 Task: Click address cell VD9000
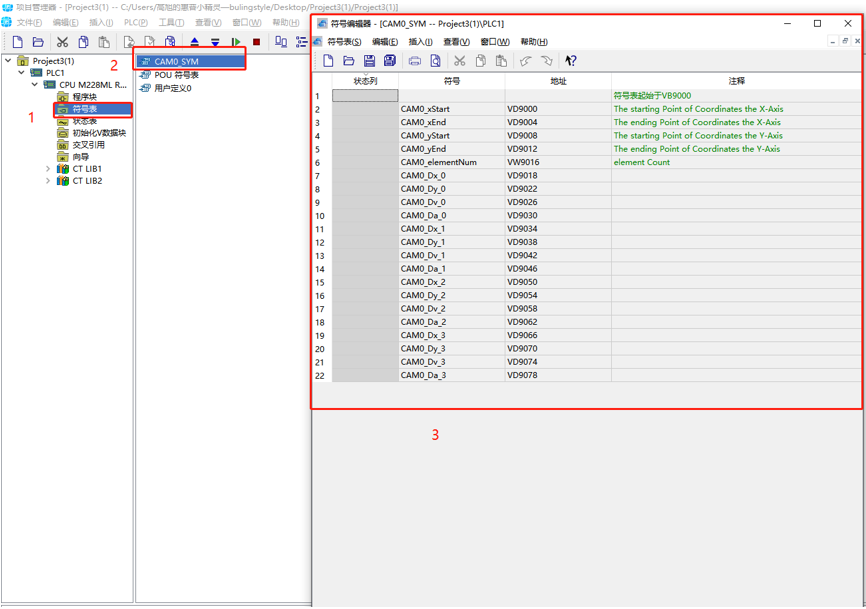point(558,109)
